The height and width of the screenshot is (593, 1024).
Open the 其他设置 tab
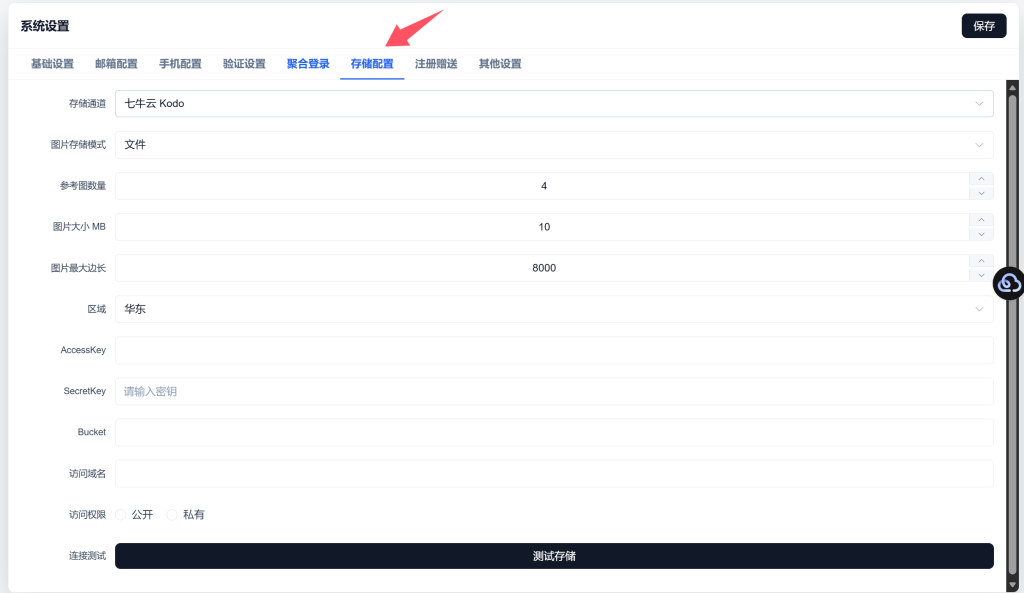coord(500,64)
